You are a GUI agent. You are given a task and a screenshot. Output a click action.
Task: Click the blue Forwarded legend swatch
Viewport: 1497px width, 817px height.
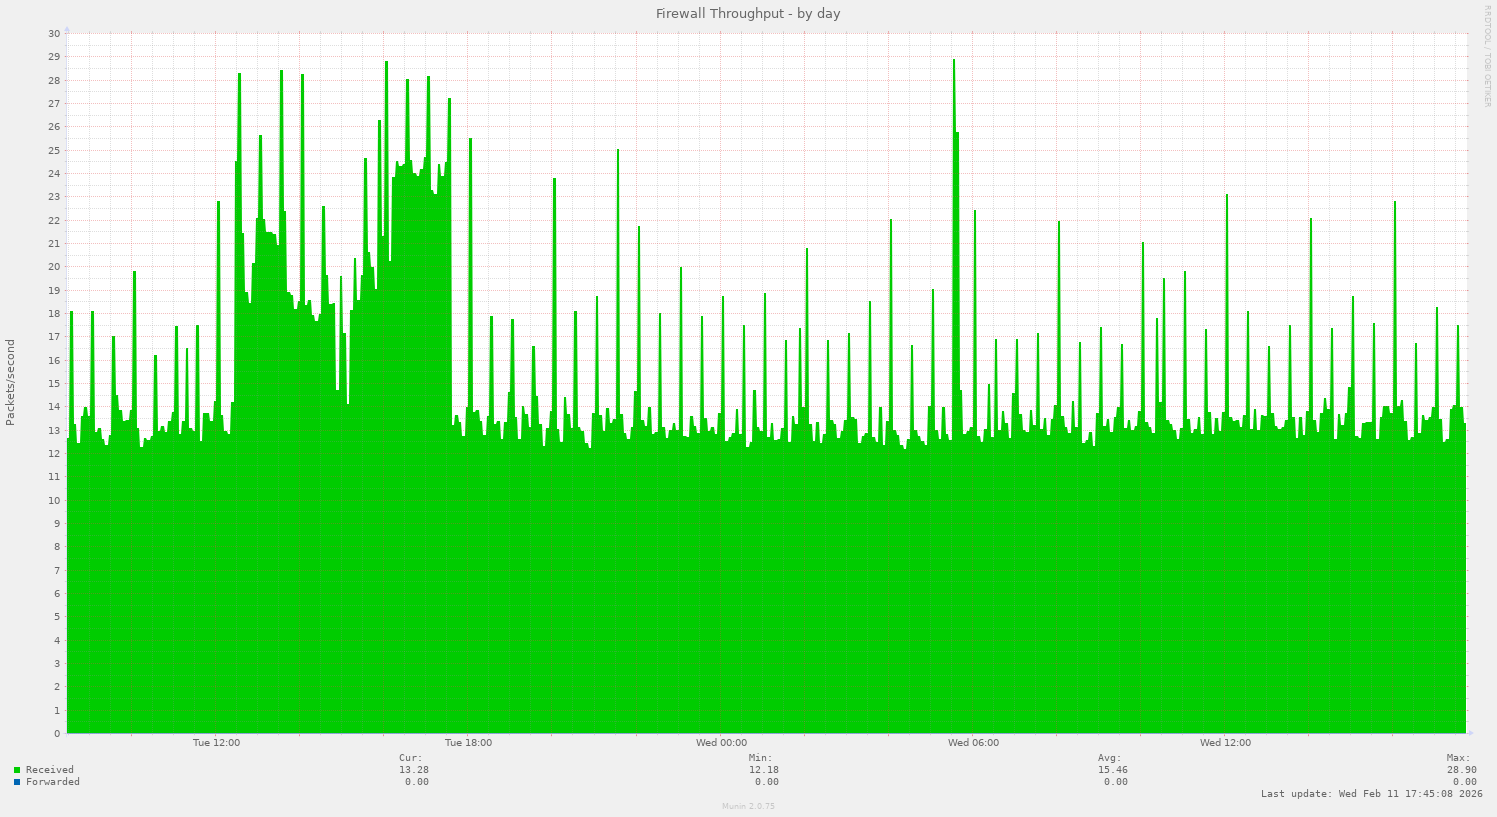point(15,782)
